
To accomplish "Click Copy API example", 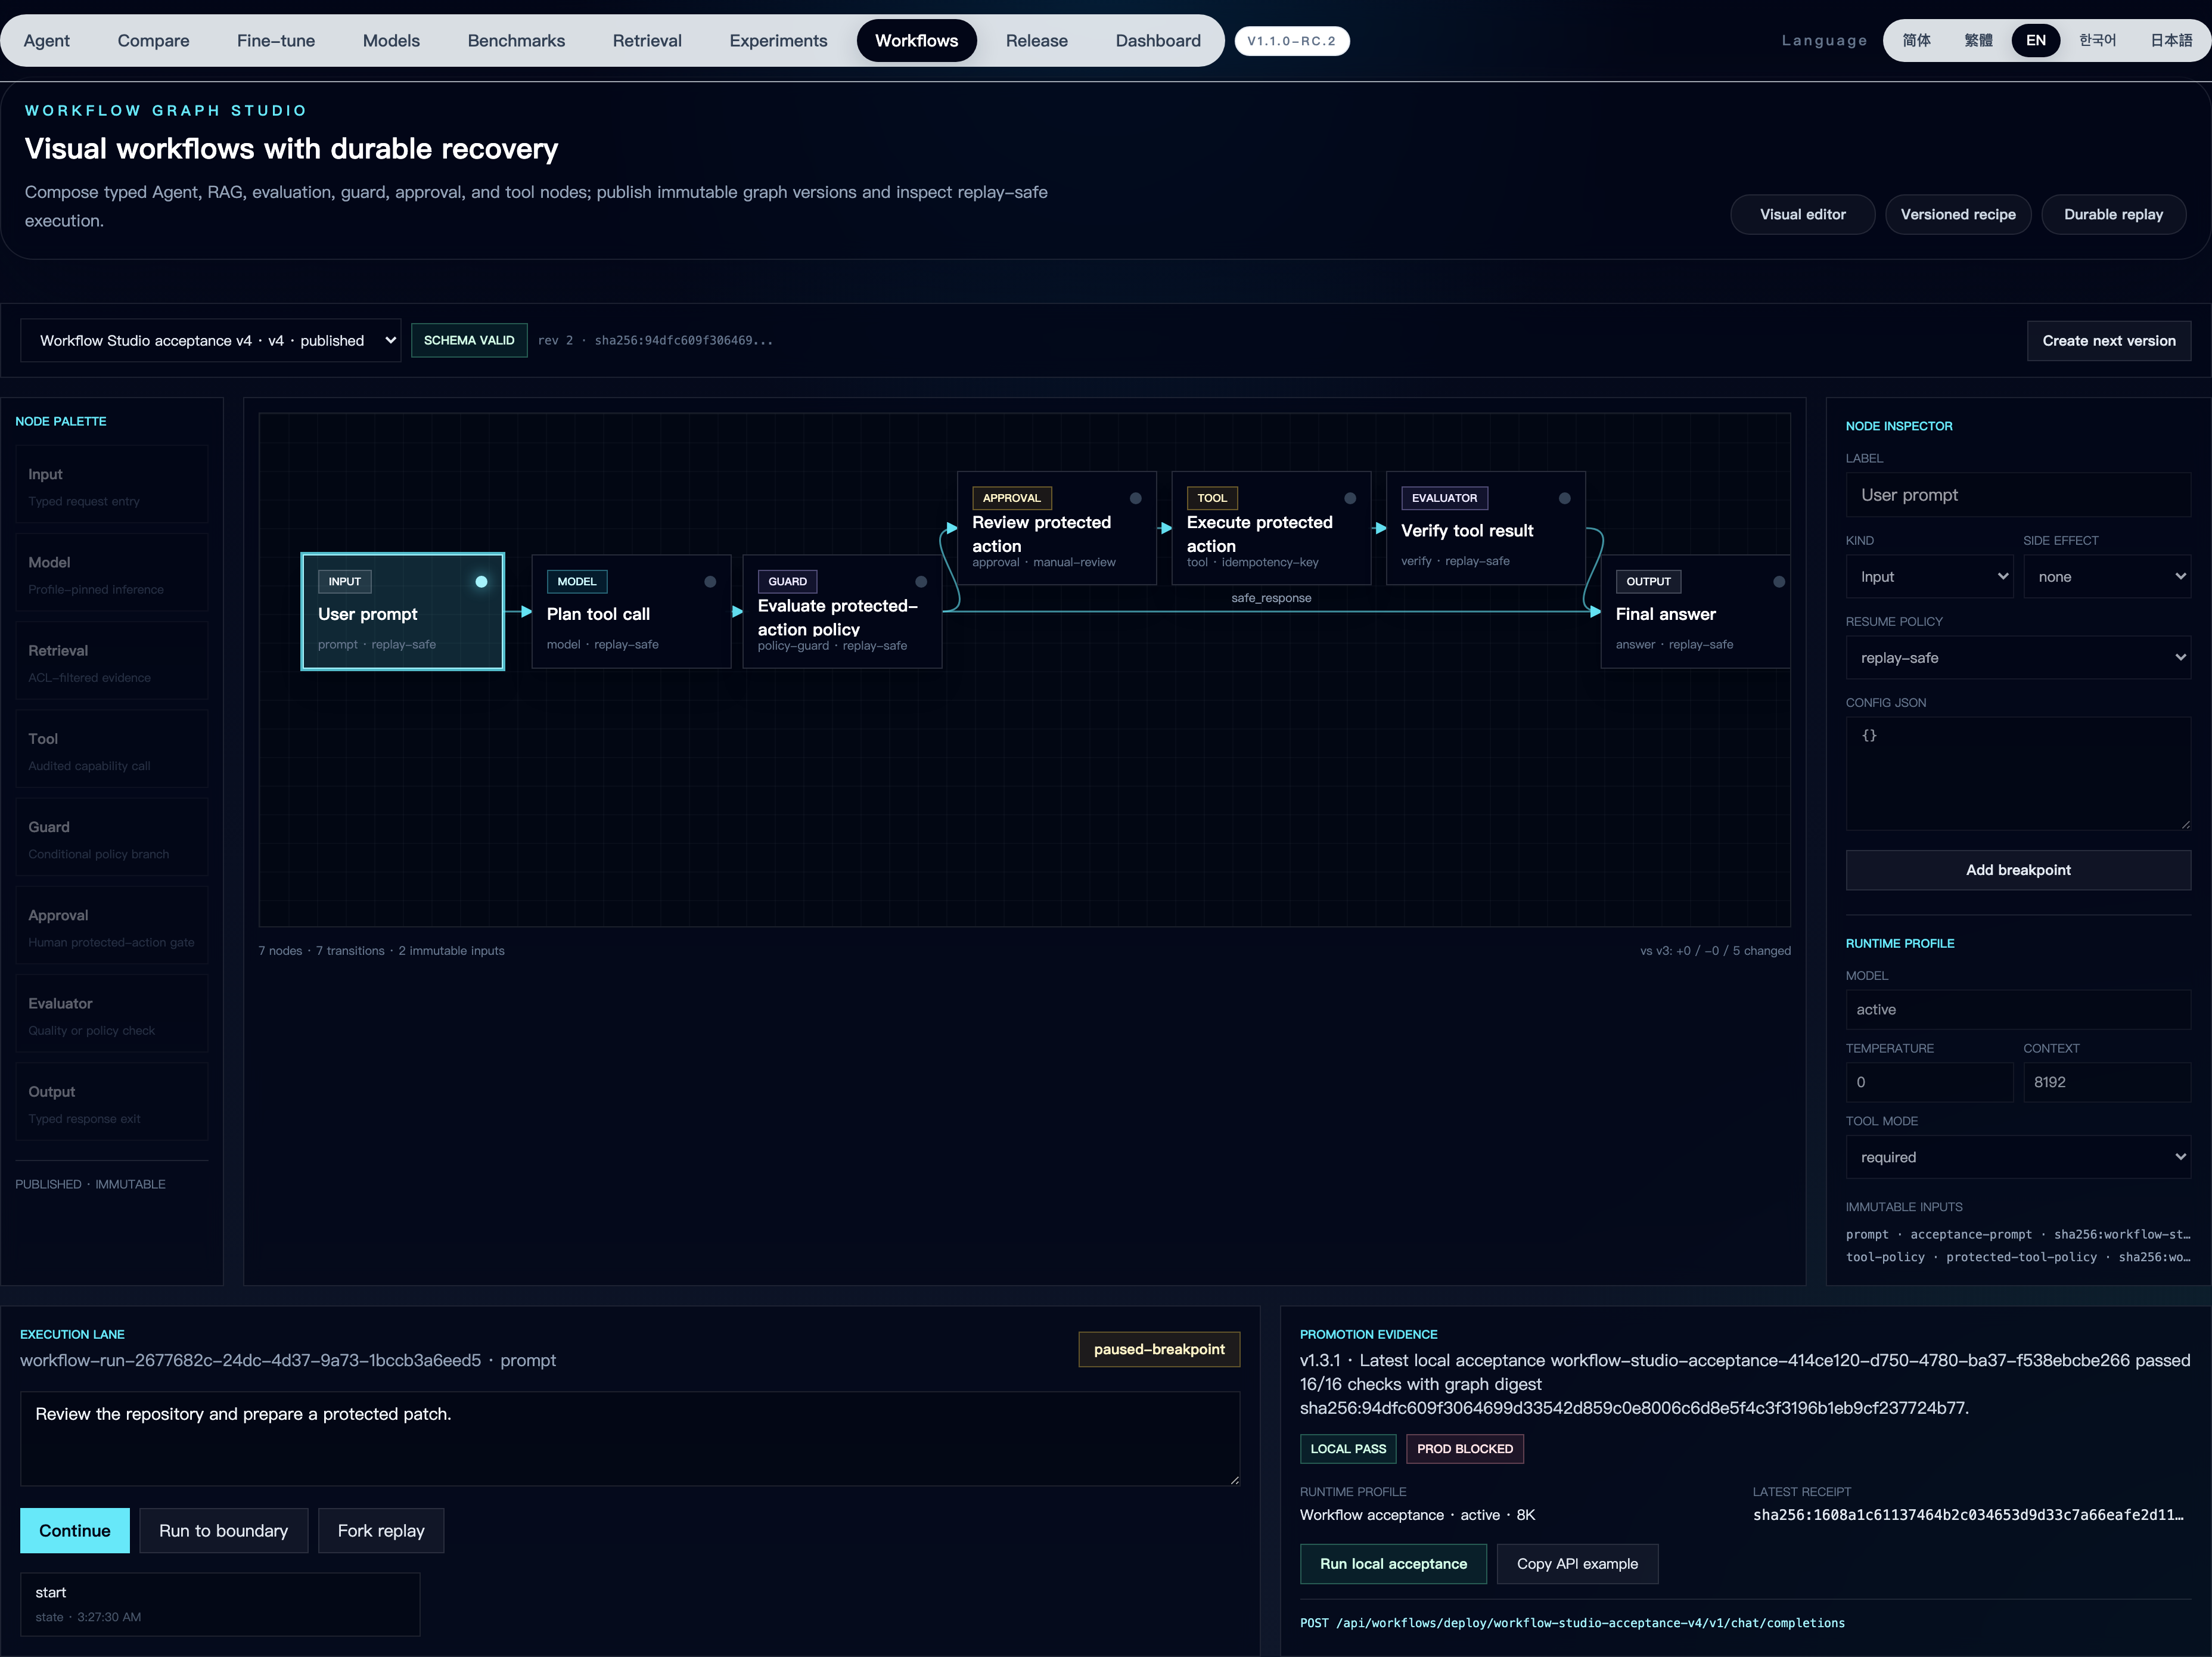I will (1577, 1564).
